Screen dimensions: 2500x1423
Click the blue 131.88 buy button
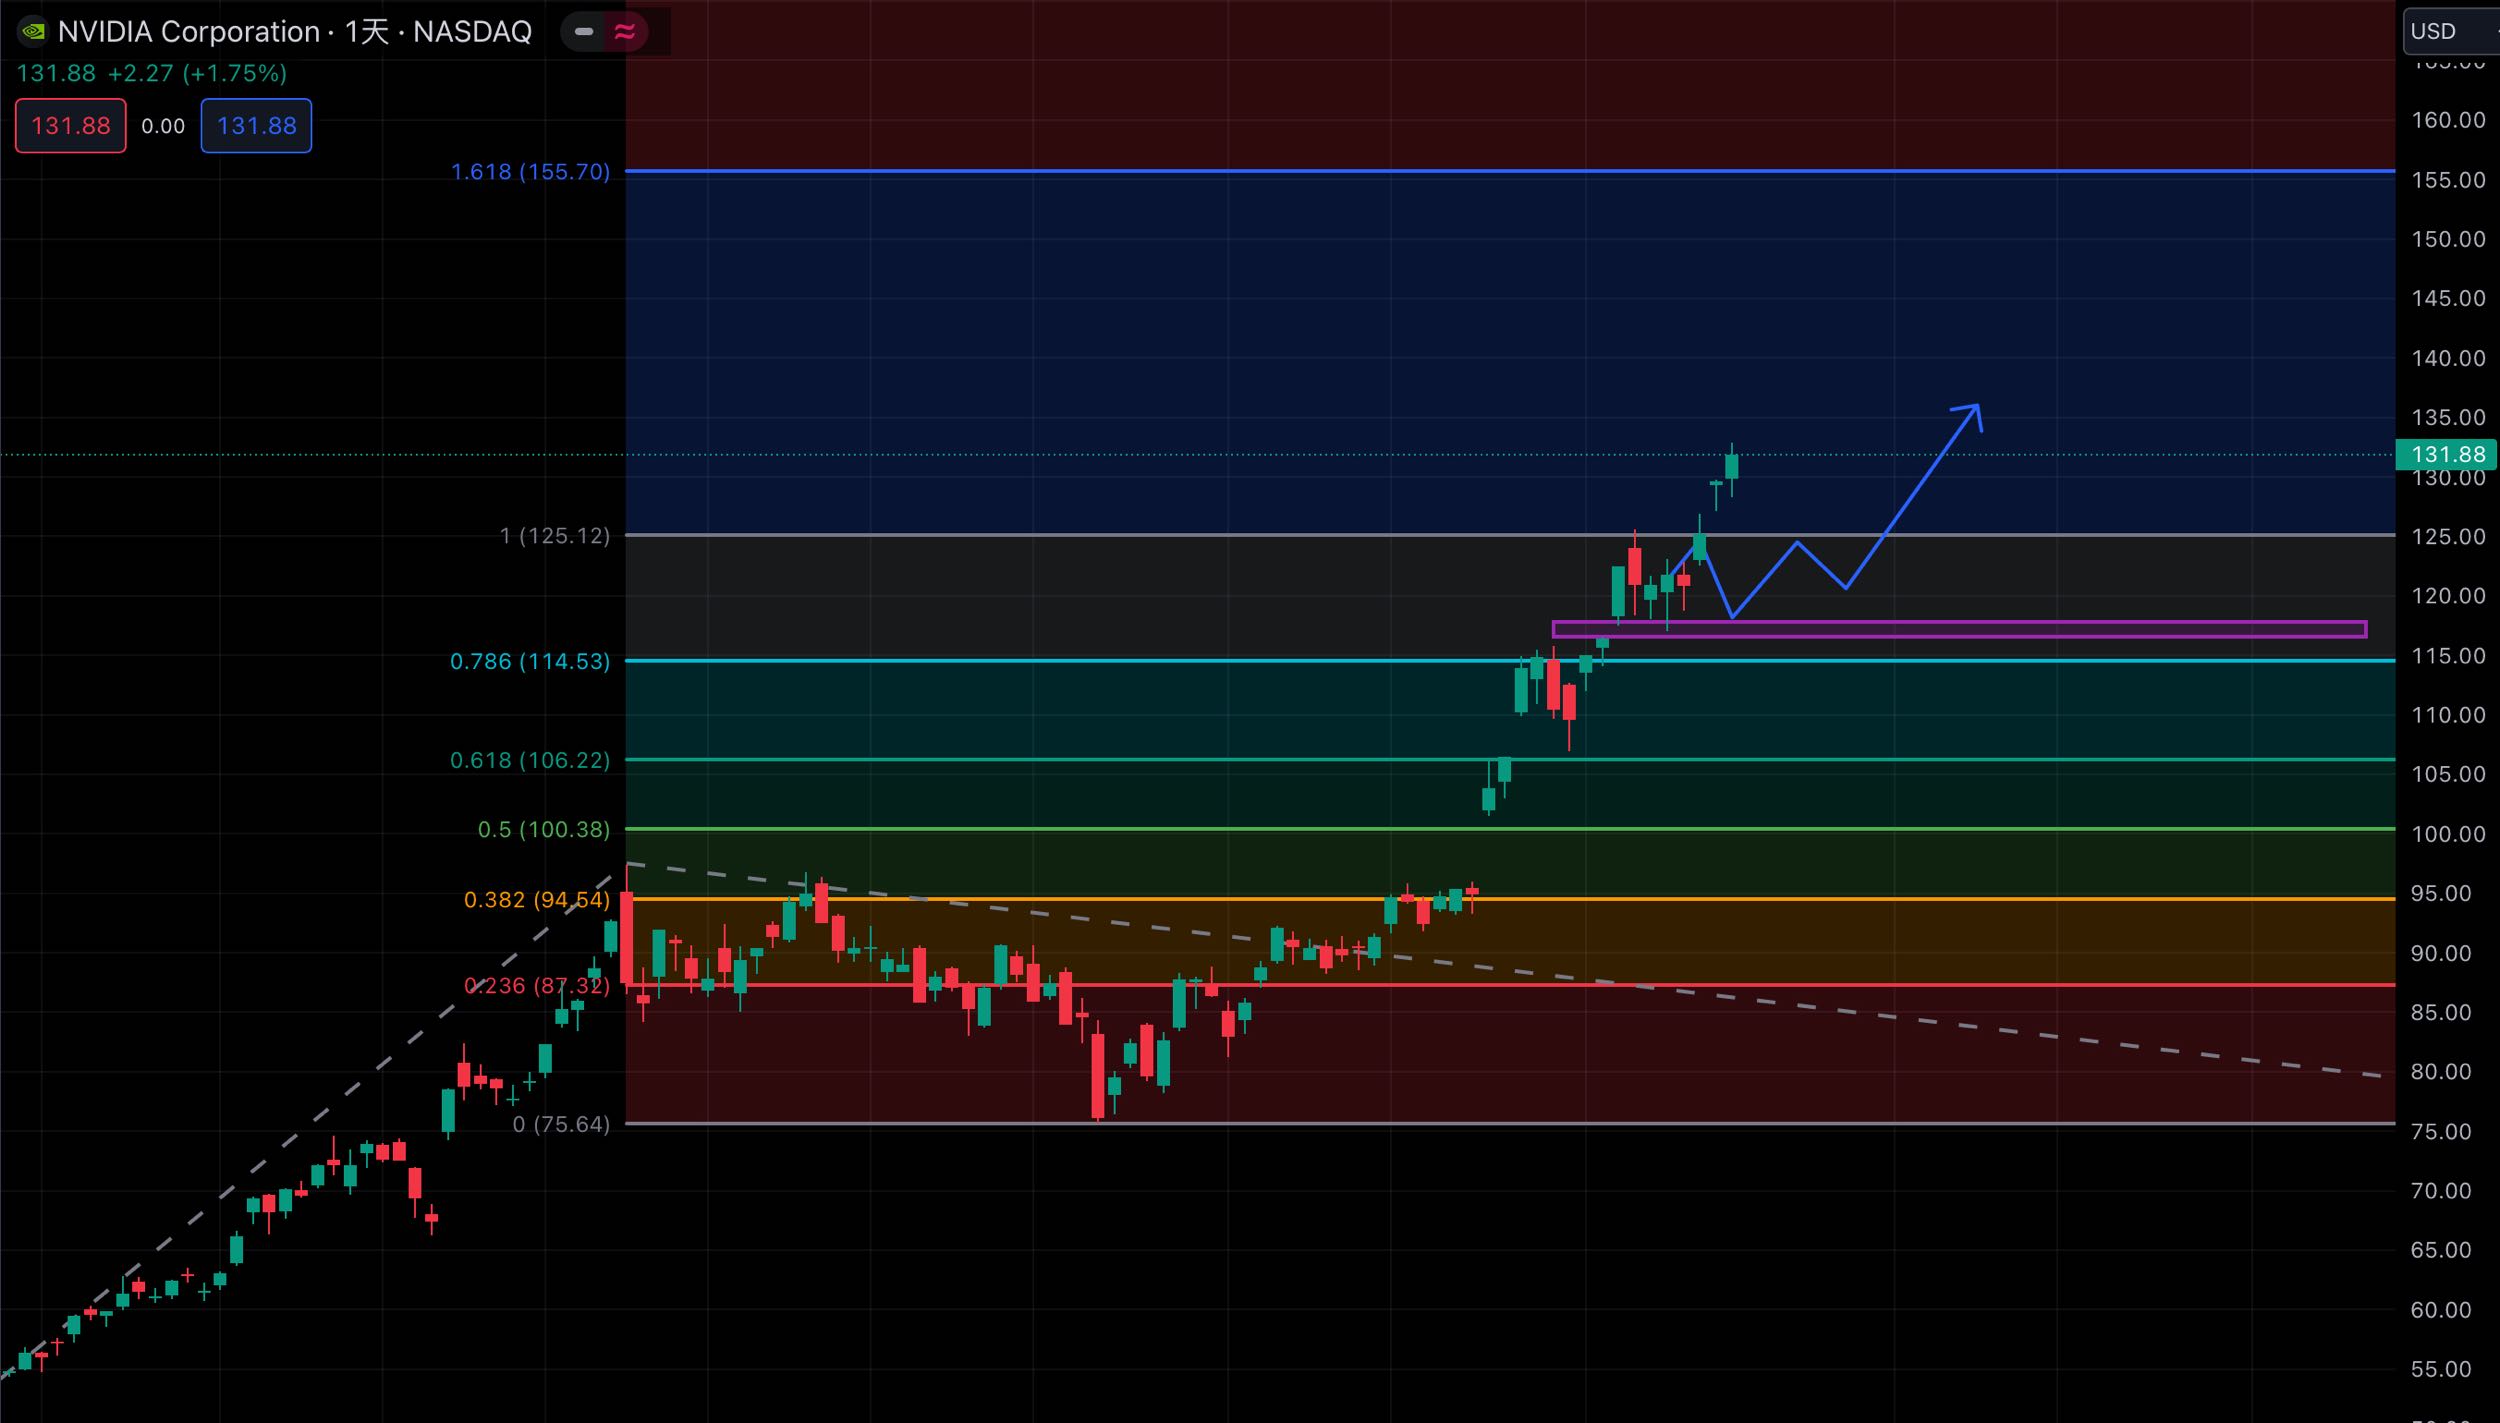tap(256, 126)
